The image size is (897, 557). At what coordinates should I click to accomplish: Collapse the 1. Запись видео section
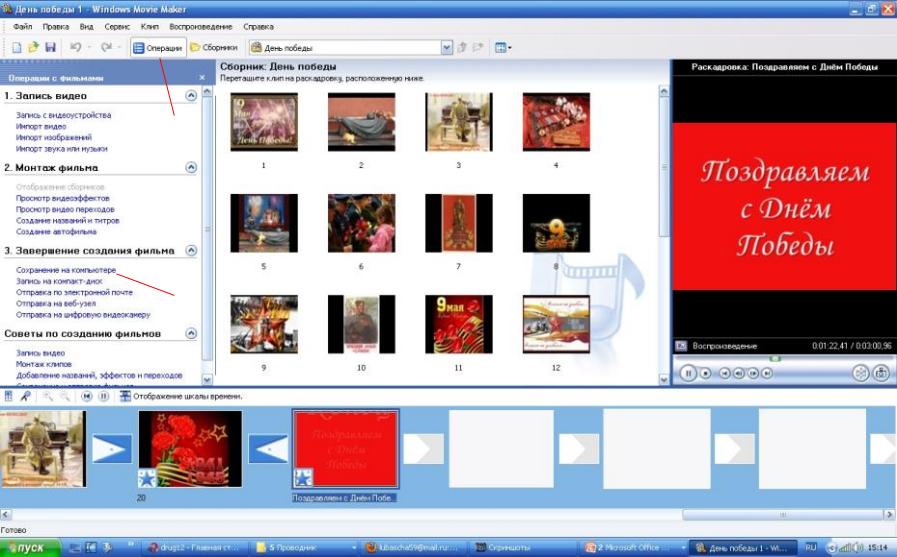[191, 96]
